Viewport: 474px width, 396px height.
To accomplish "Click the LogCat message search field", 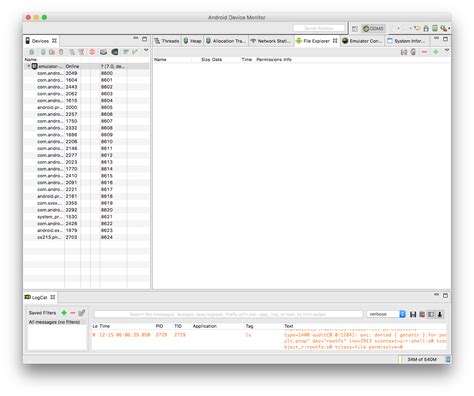I will 228,314.
